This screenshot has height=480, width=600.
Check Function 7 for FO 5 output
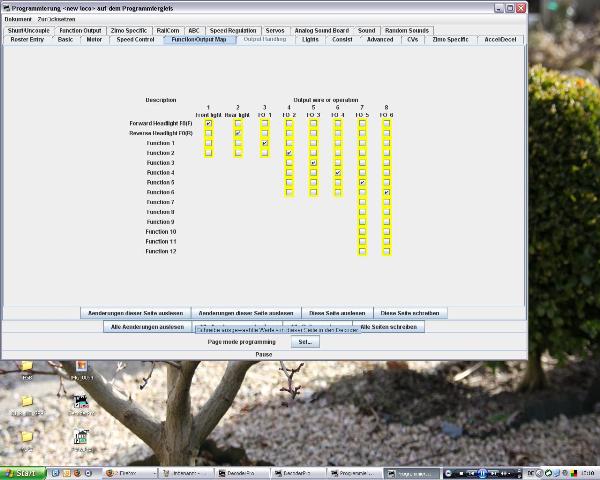pyautogui.click(x=362, y=202)
